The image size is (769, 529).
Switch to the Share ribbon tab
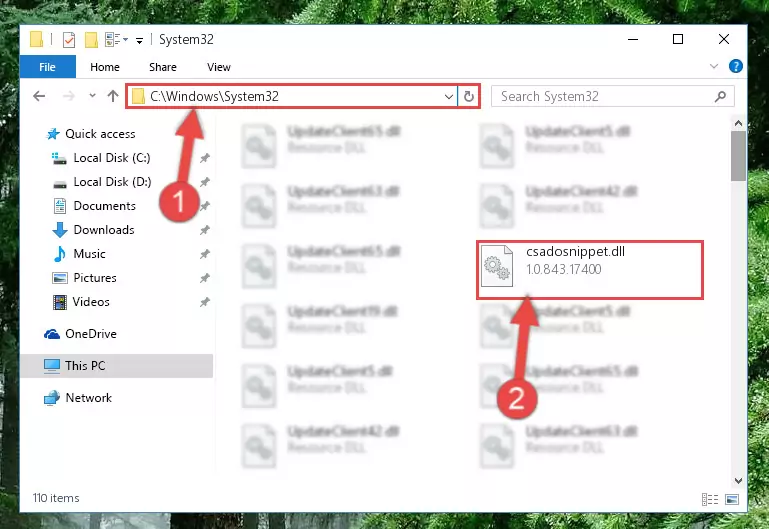[x=163, y=67]
